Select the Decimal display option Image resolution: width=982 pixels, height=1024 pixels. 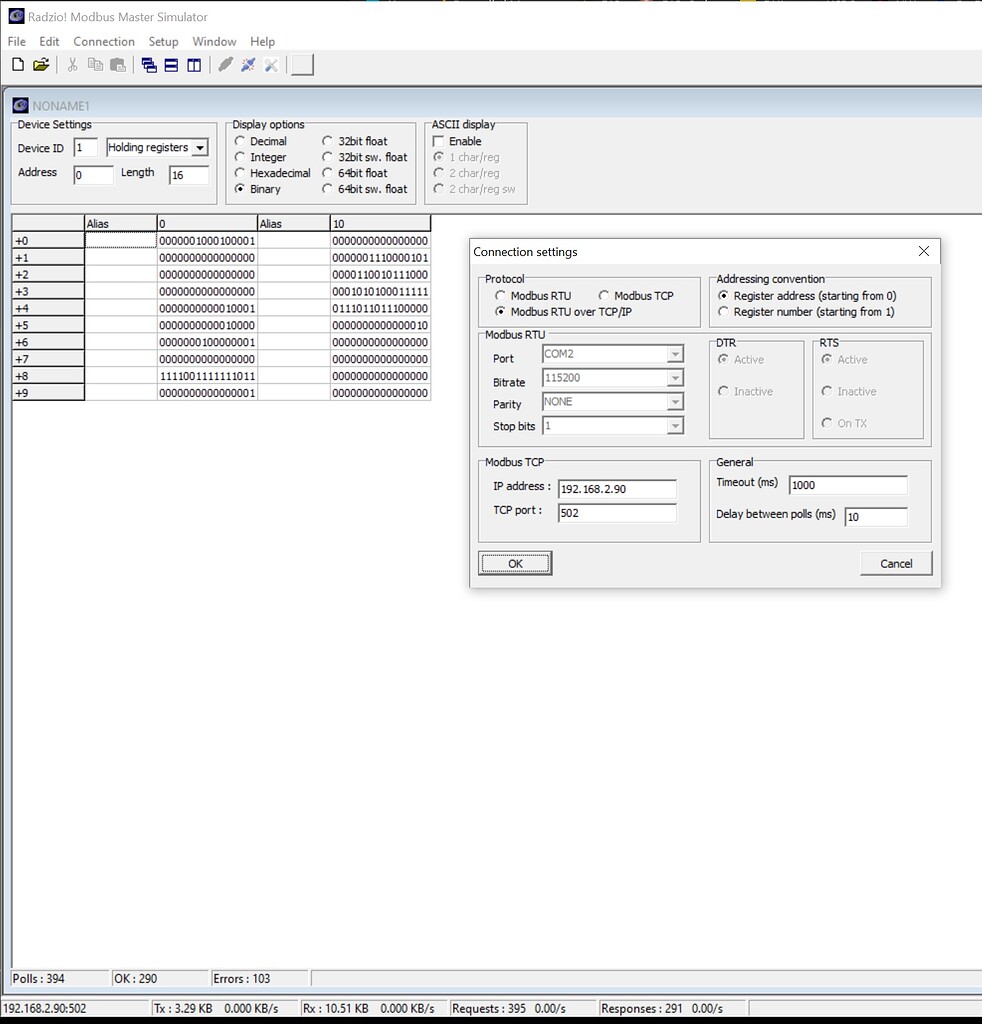(239, 141)
